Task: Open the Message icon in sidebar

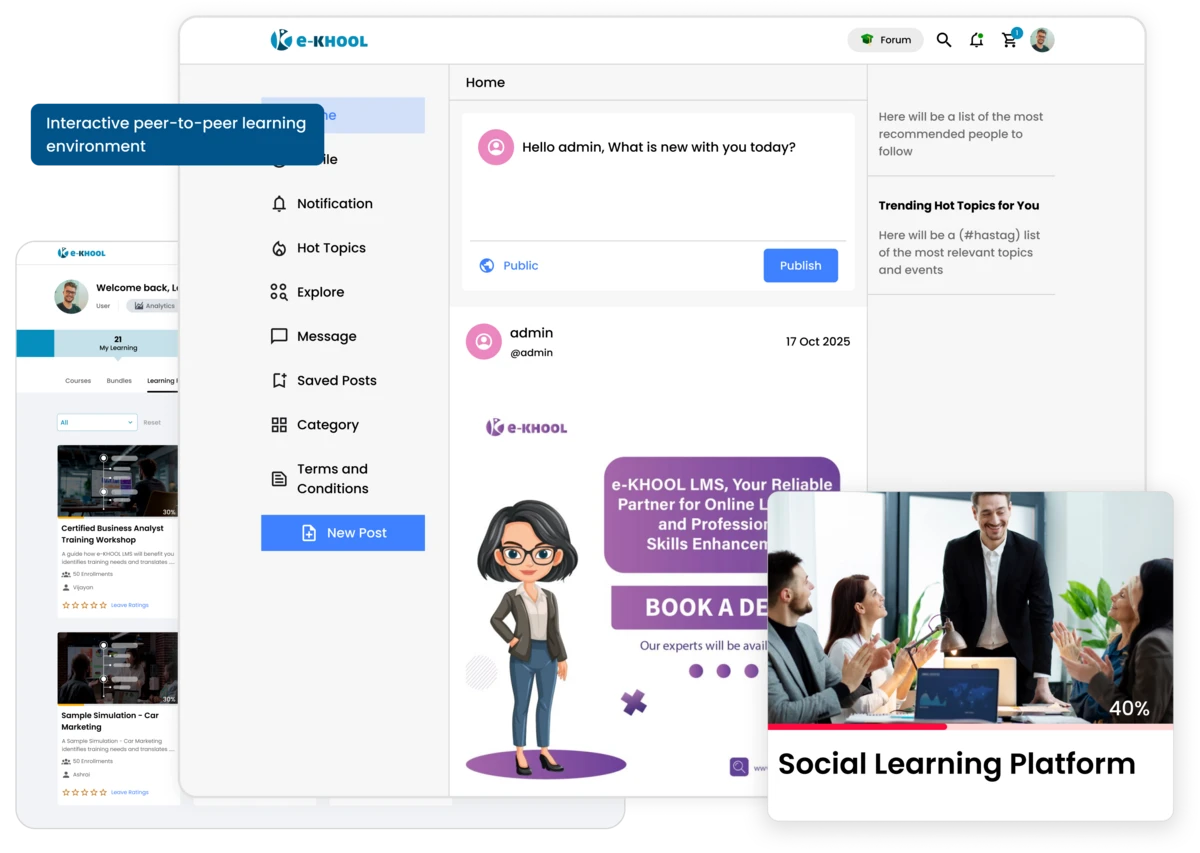Action: [278, 336]
